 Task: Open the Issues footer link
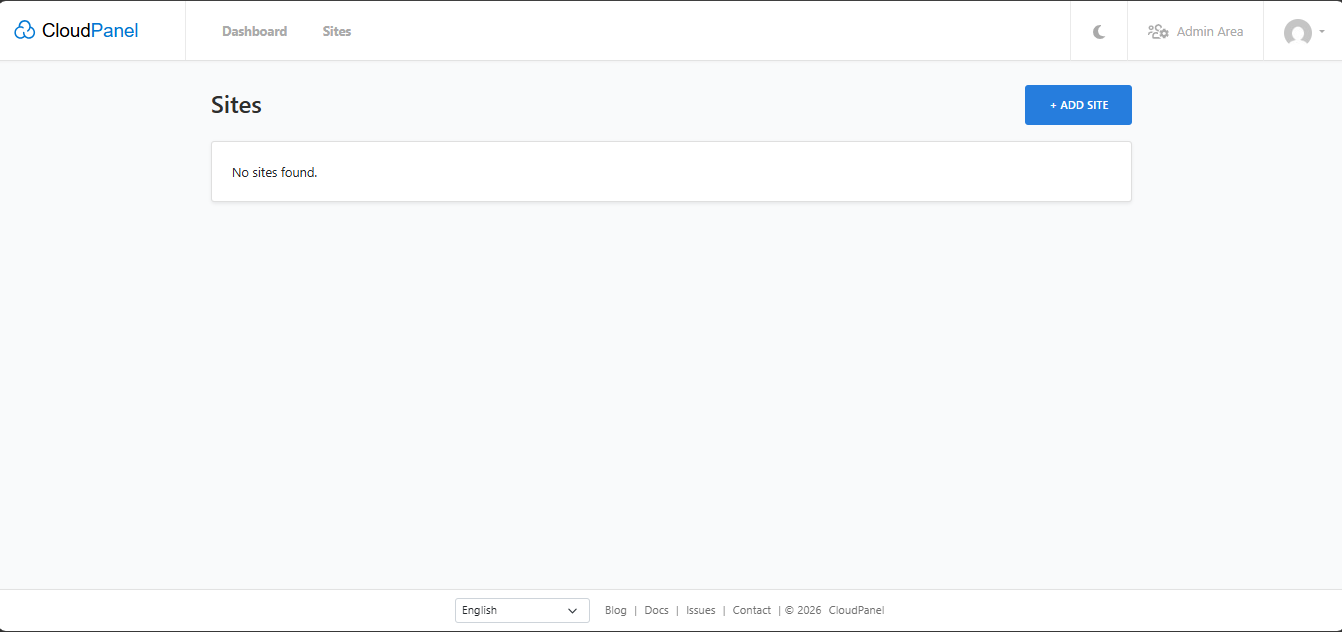[x=700, y=610]
